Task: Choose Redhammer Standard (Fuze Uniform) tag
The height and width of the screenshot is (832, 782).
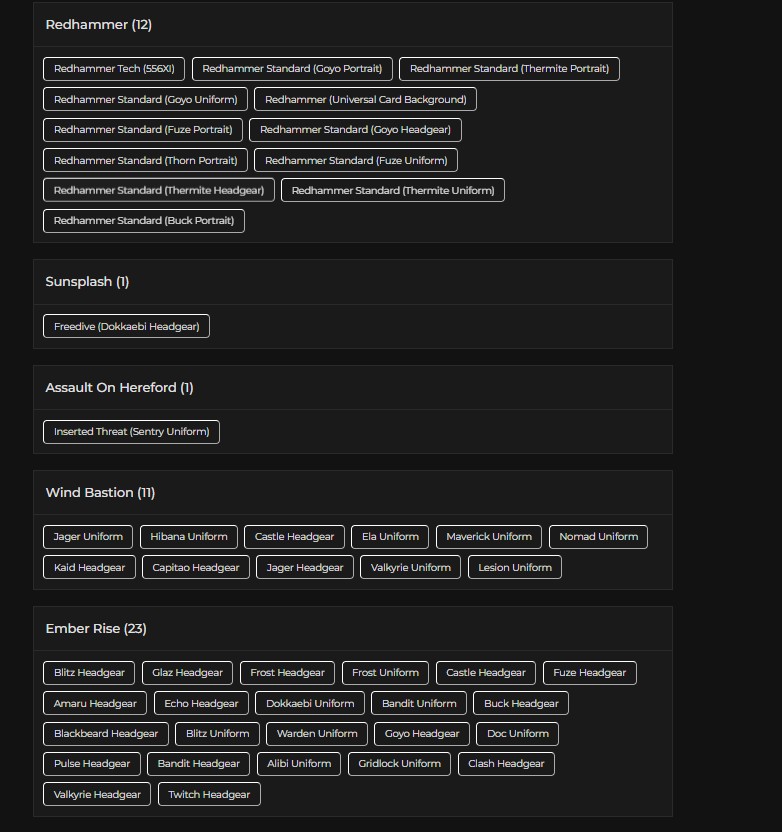Action: click(355, 160)
